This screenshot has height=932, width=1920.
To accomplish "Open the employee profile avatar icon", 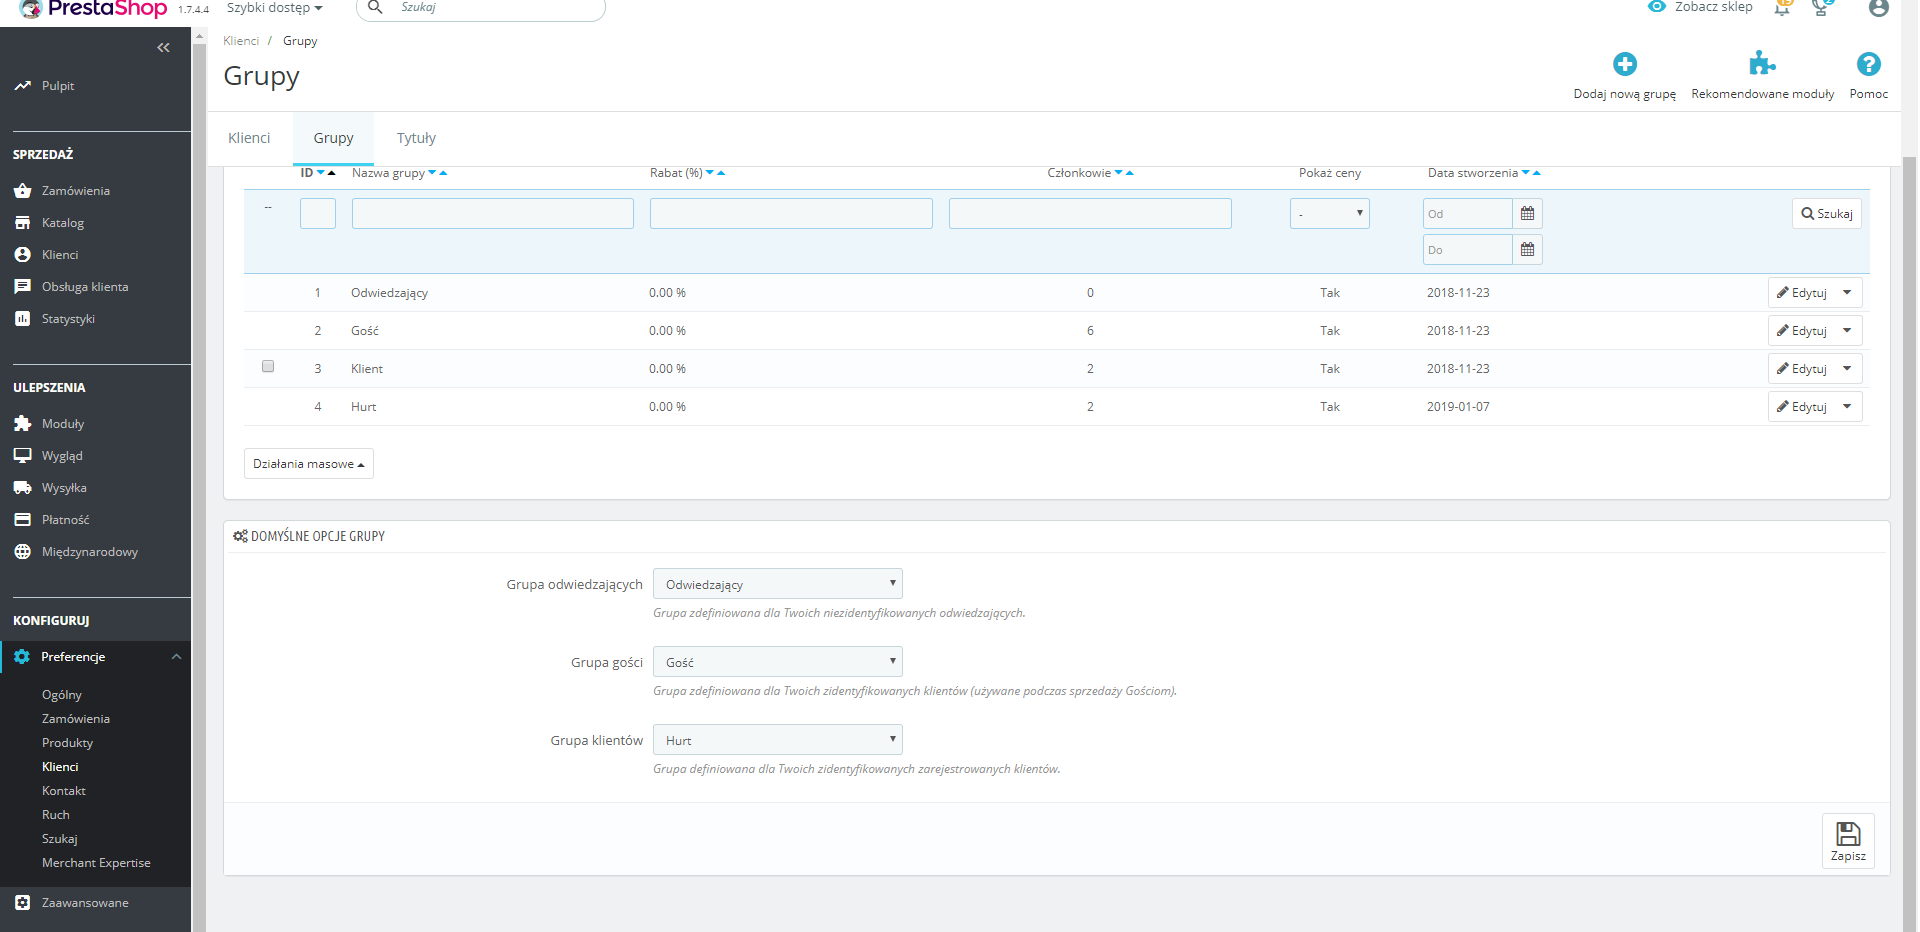I will click(x=1879, y=8).
